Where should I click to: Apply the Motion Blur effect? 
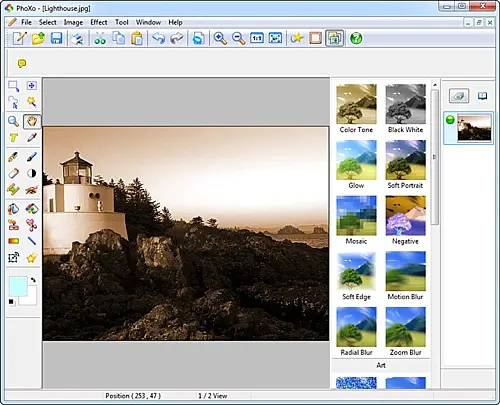(405, 276)
